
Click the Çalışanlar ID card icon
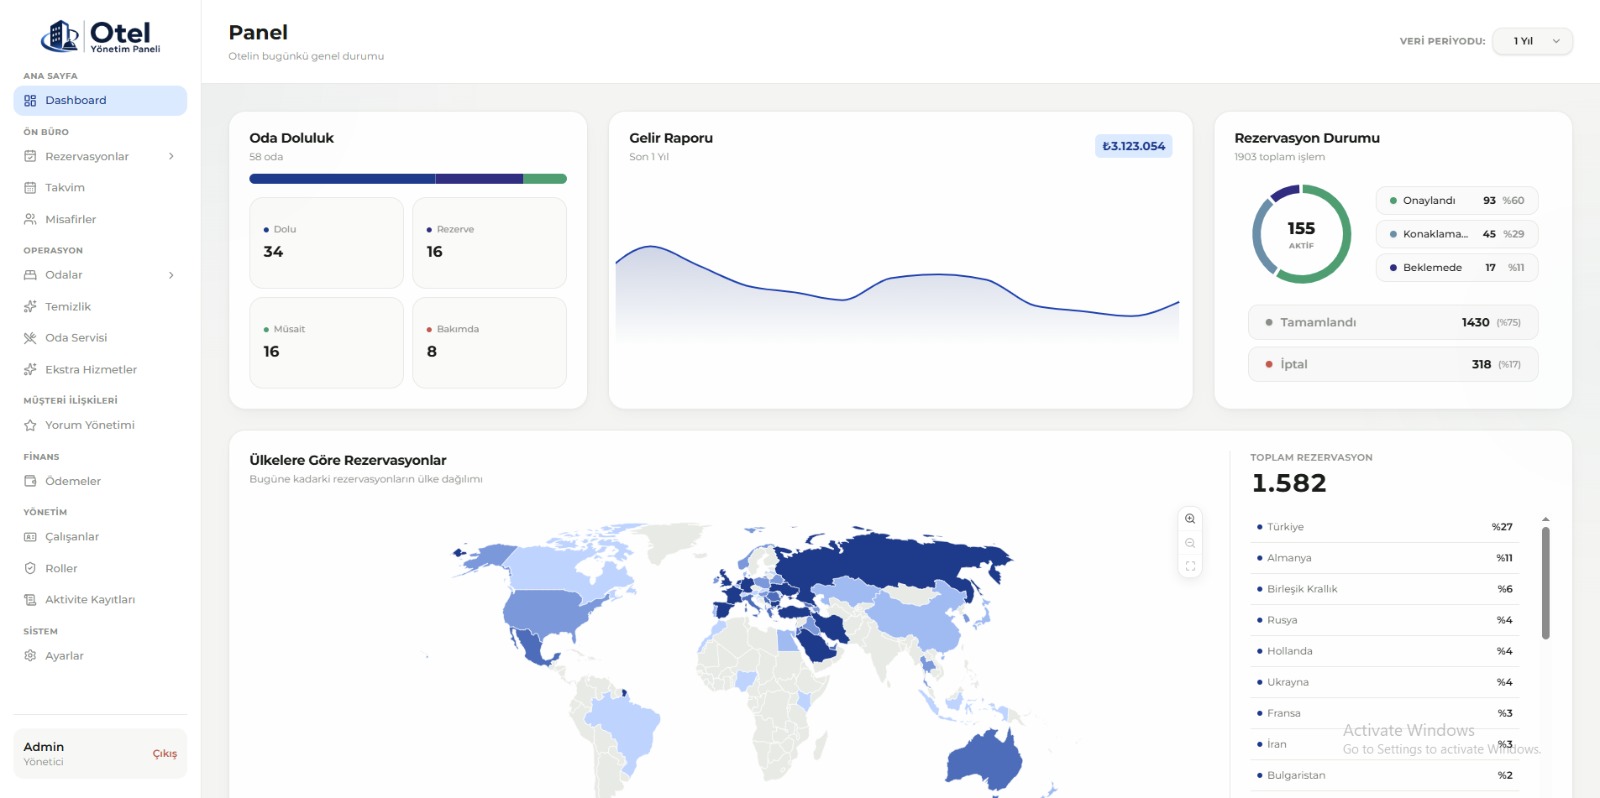[x=30, y=537]
